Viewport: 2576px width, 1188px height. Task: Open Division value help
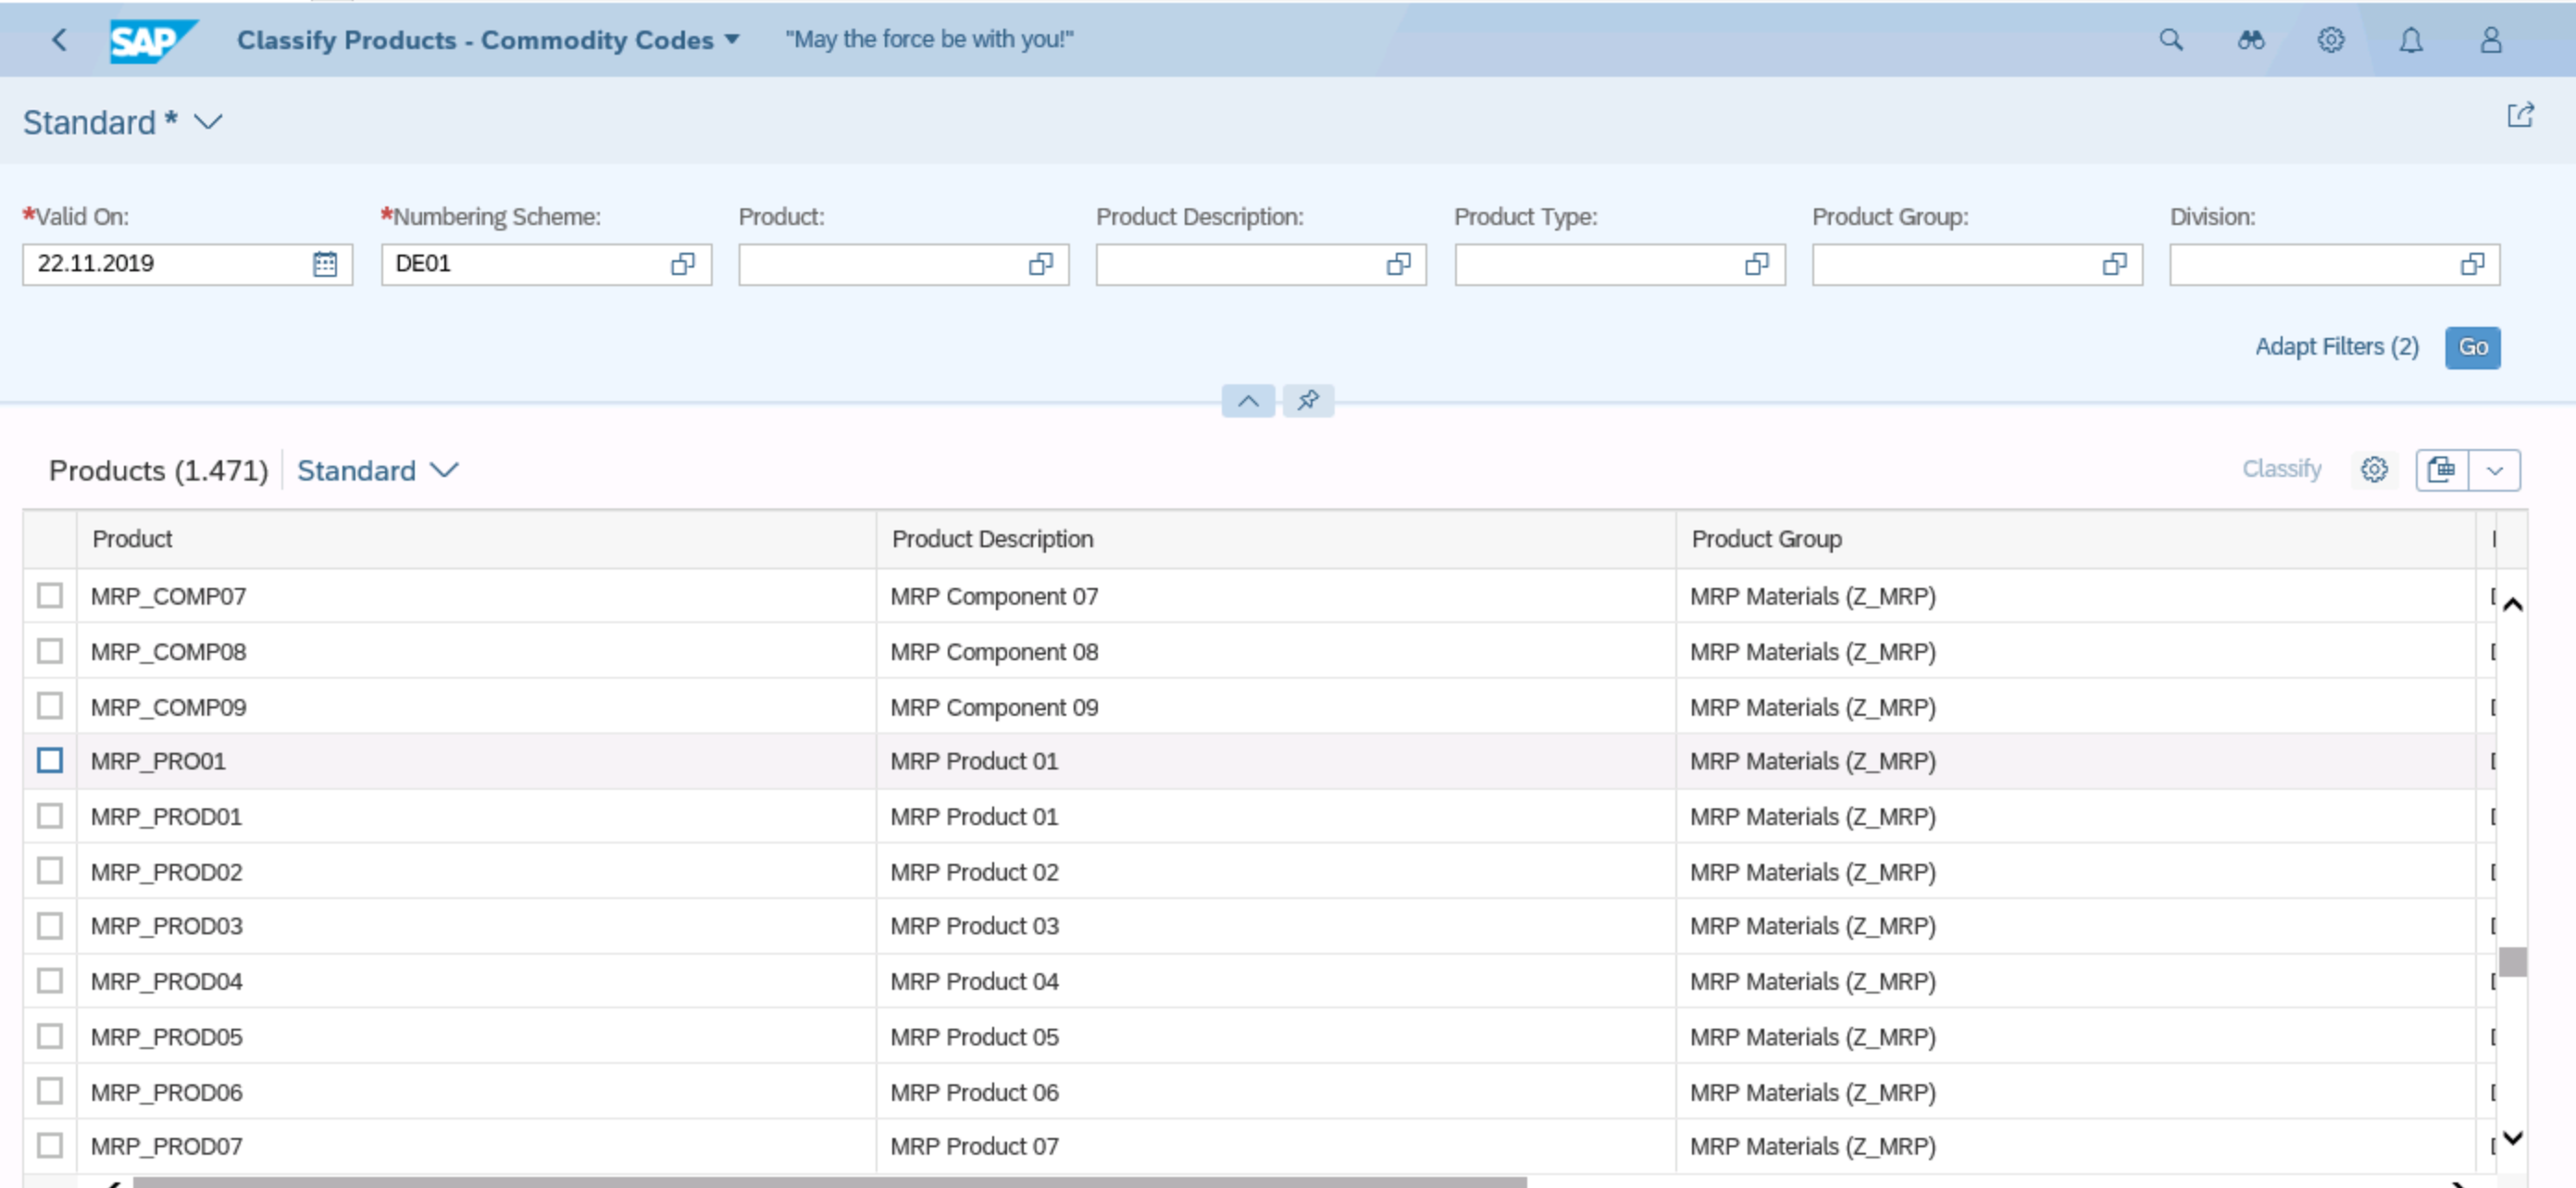pyautogui.click(x=2473, y=264)
